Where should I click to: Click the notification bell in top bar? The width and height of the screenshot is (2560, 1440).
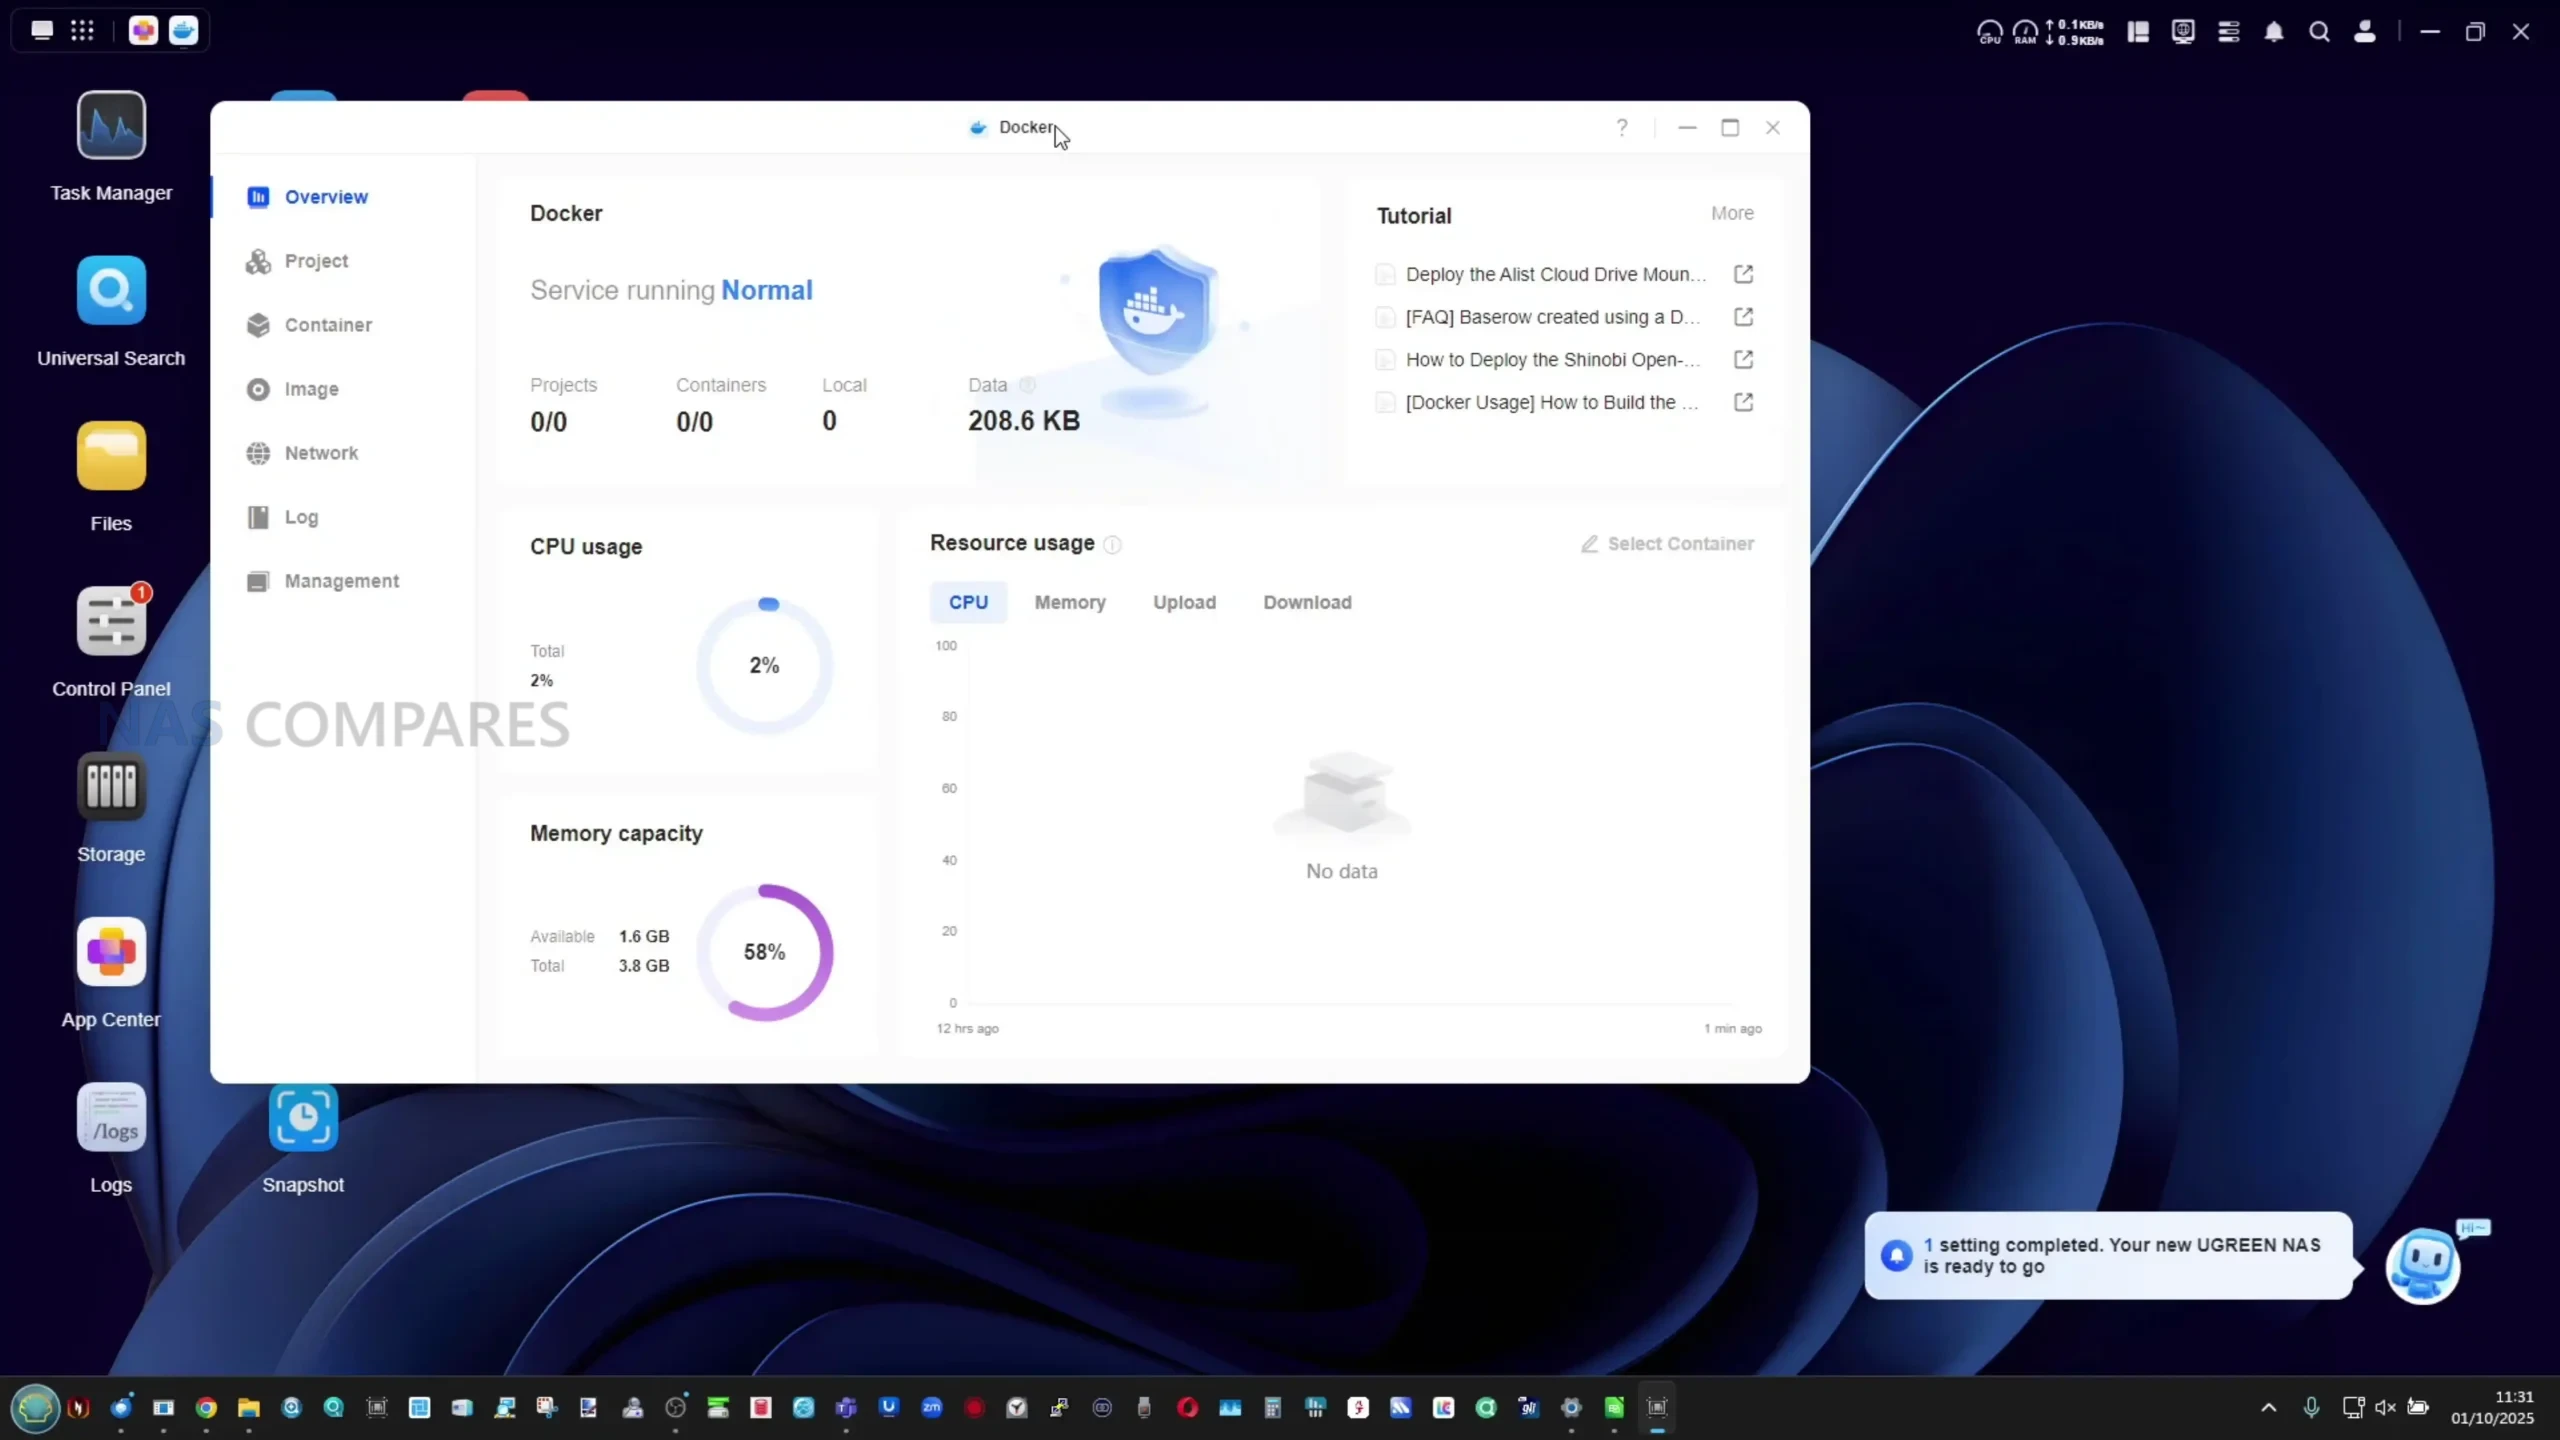click(x=2273, y=32)
